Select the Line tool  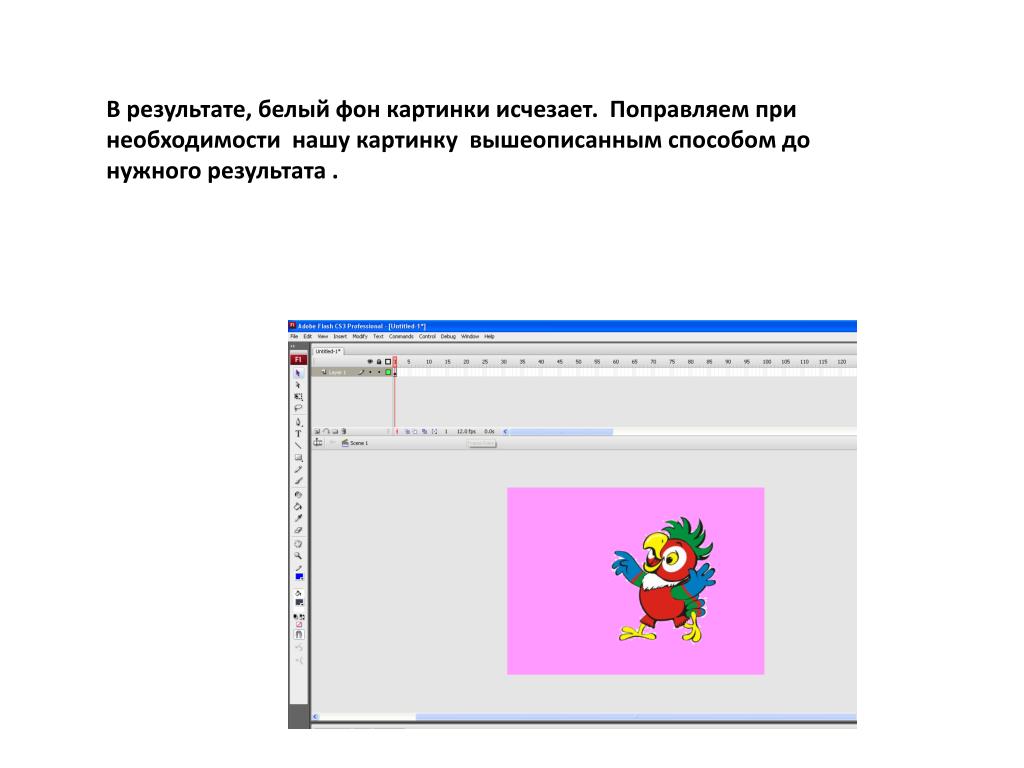pyautogui.click(x=298, y=445)
